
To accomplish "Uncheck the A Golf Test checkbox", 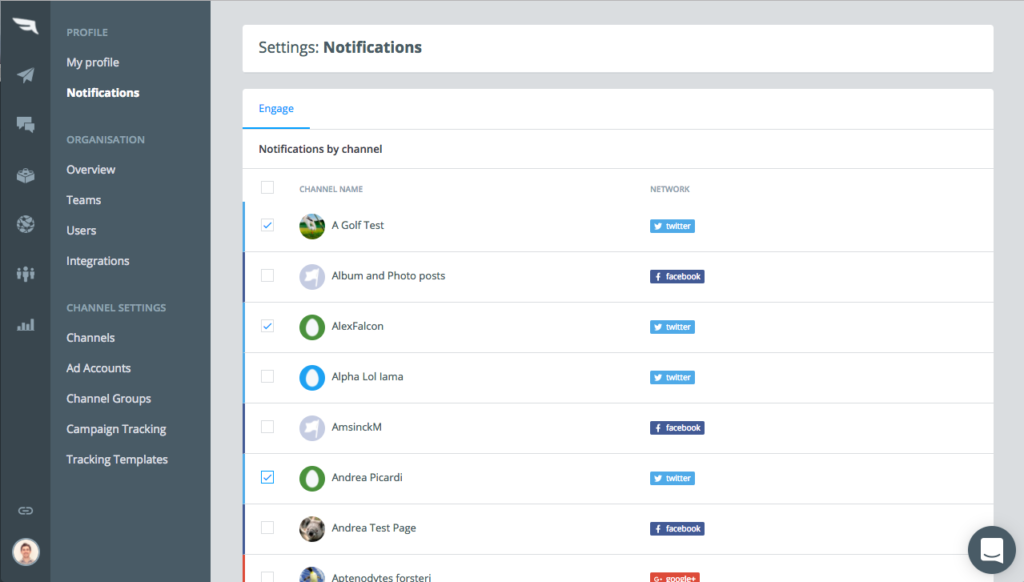I will 267,225.
